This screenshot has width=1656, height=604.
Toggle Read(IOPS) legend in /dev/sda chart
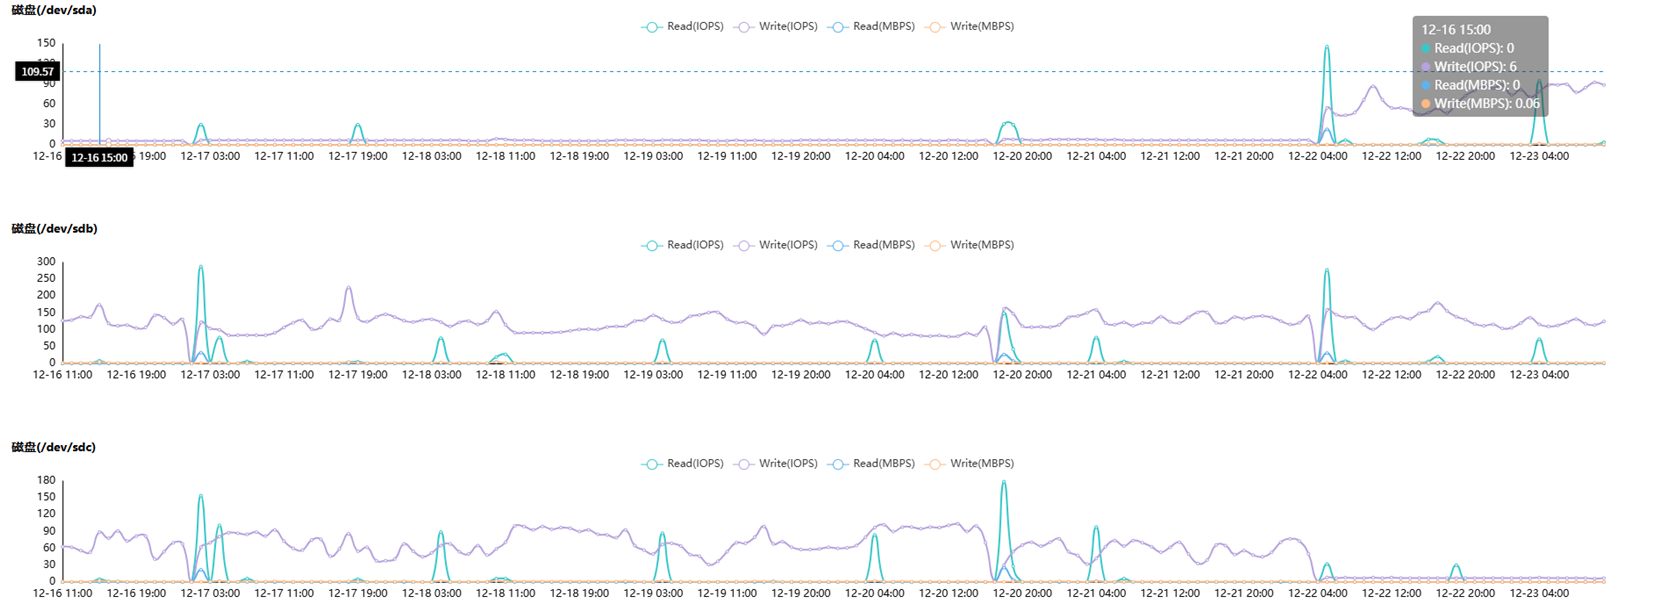[682, 27]
